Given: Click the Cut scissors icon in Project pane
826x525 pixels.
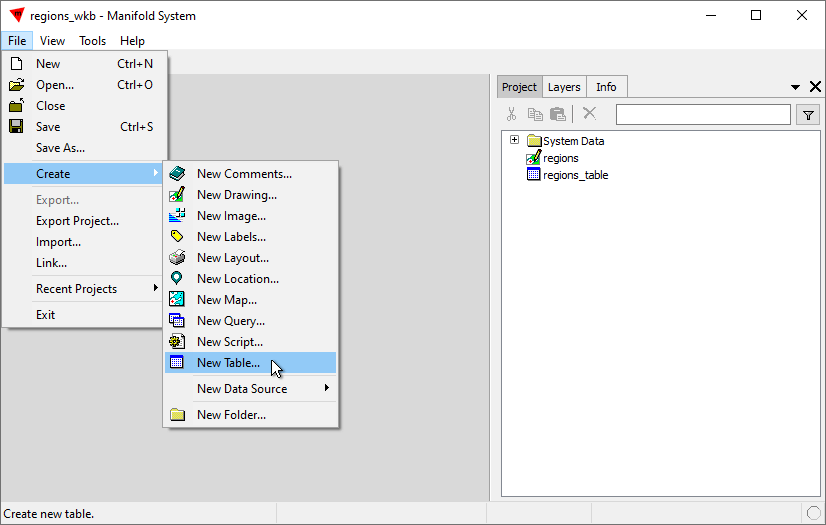Looking at the screenshot, I should tap(511, 114).
